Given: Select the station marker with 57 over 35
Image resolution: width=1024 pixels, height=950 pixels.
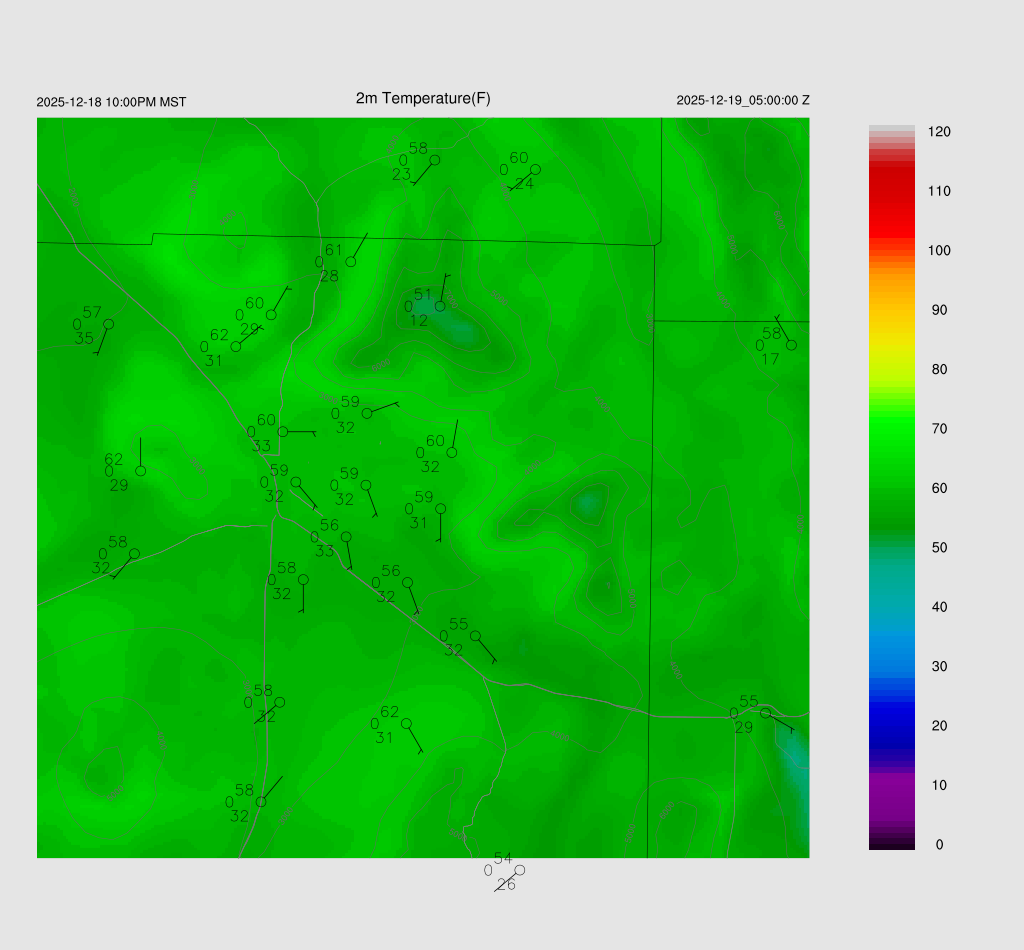Looking at the screenshot, I should click(x=108, y=324).
